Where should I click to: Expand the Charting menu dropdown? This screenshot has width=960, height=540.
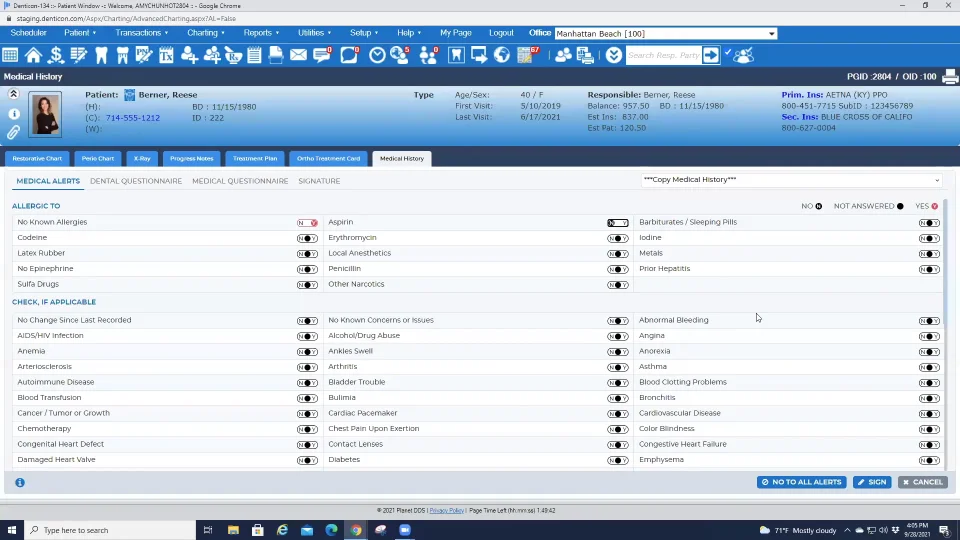coord(206,32)
